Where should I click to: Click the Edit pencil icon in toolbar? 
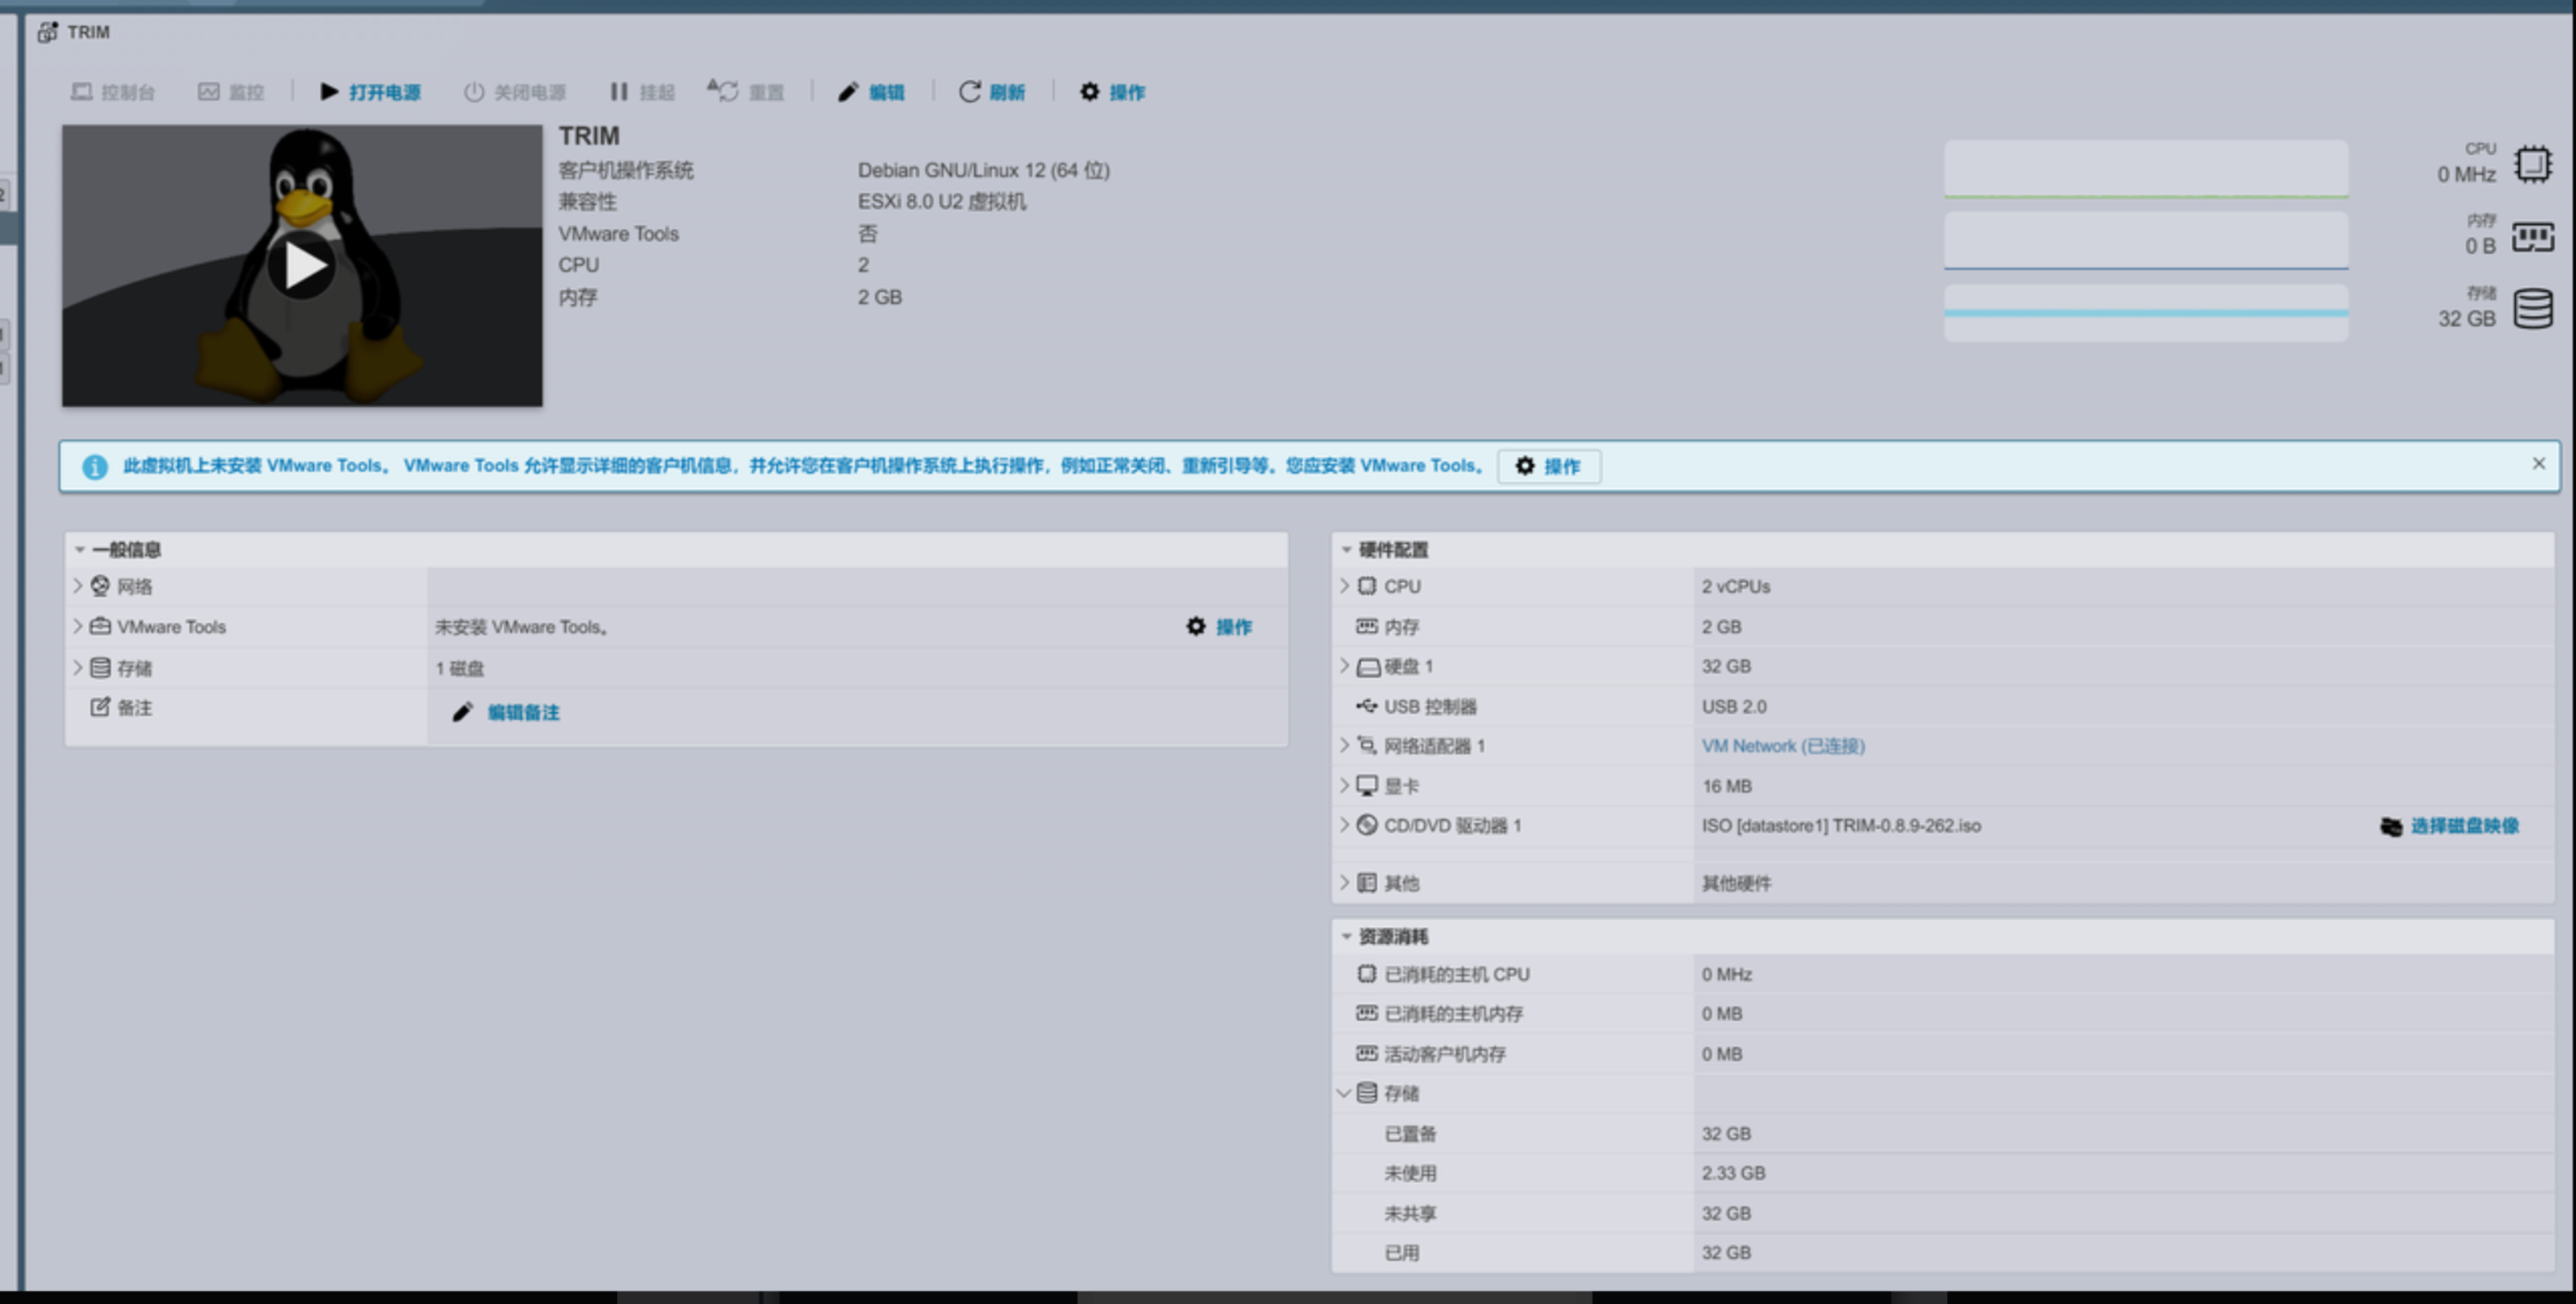(848, 92)
